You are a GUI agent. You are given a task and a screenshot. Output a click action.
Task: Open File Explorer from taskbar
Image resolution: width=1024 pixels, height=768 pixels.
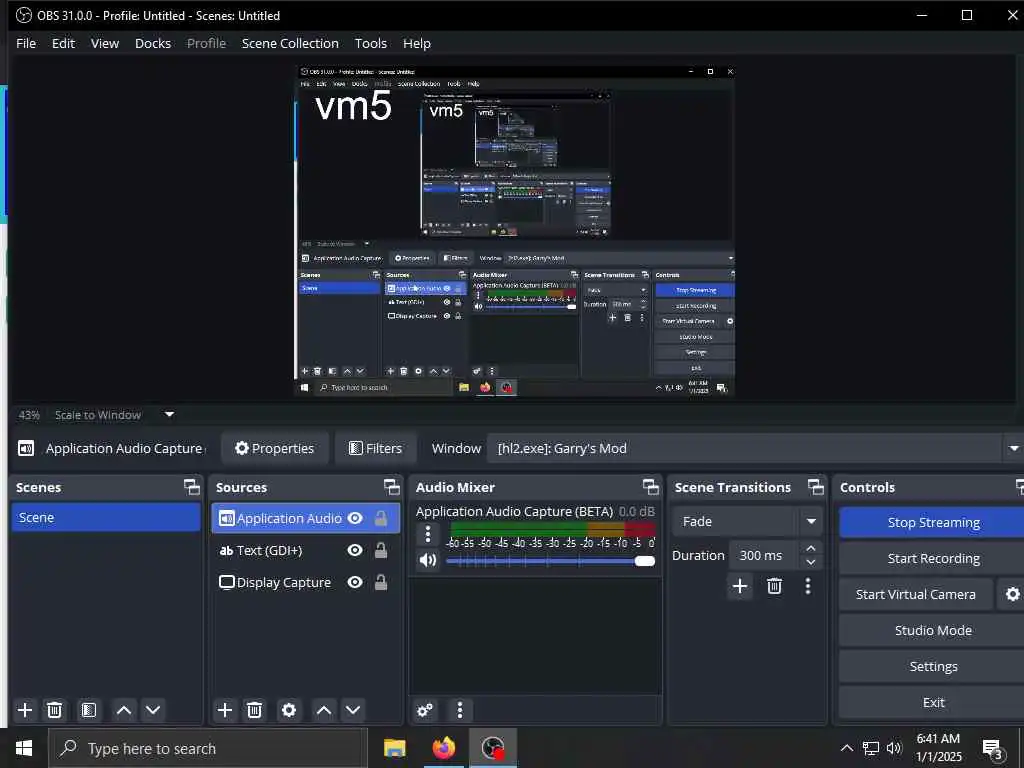click(394, 748)
